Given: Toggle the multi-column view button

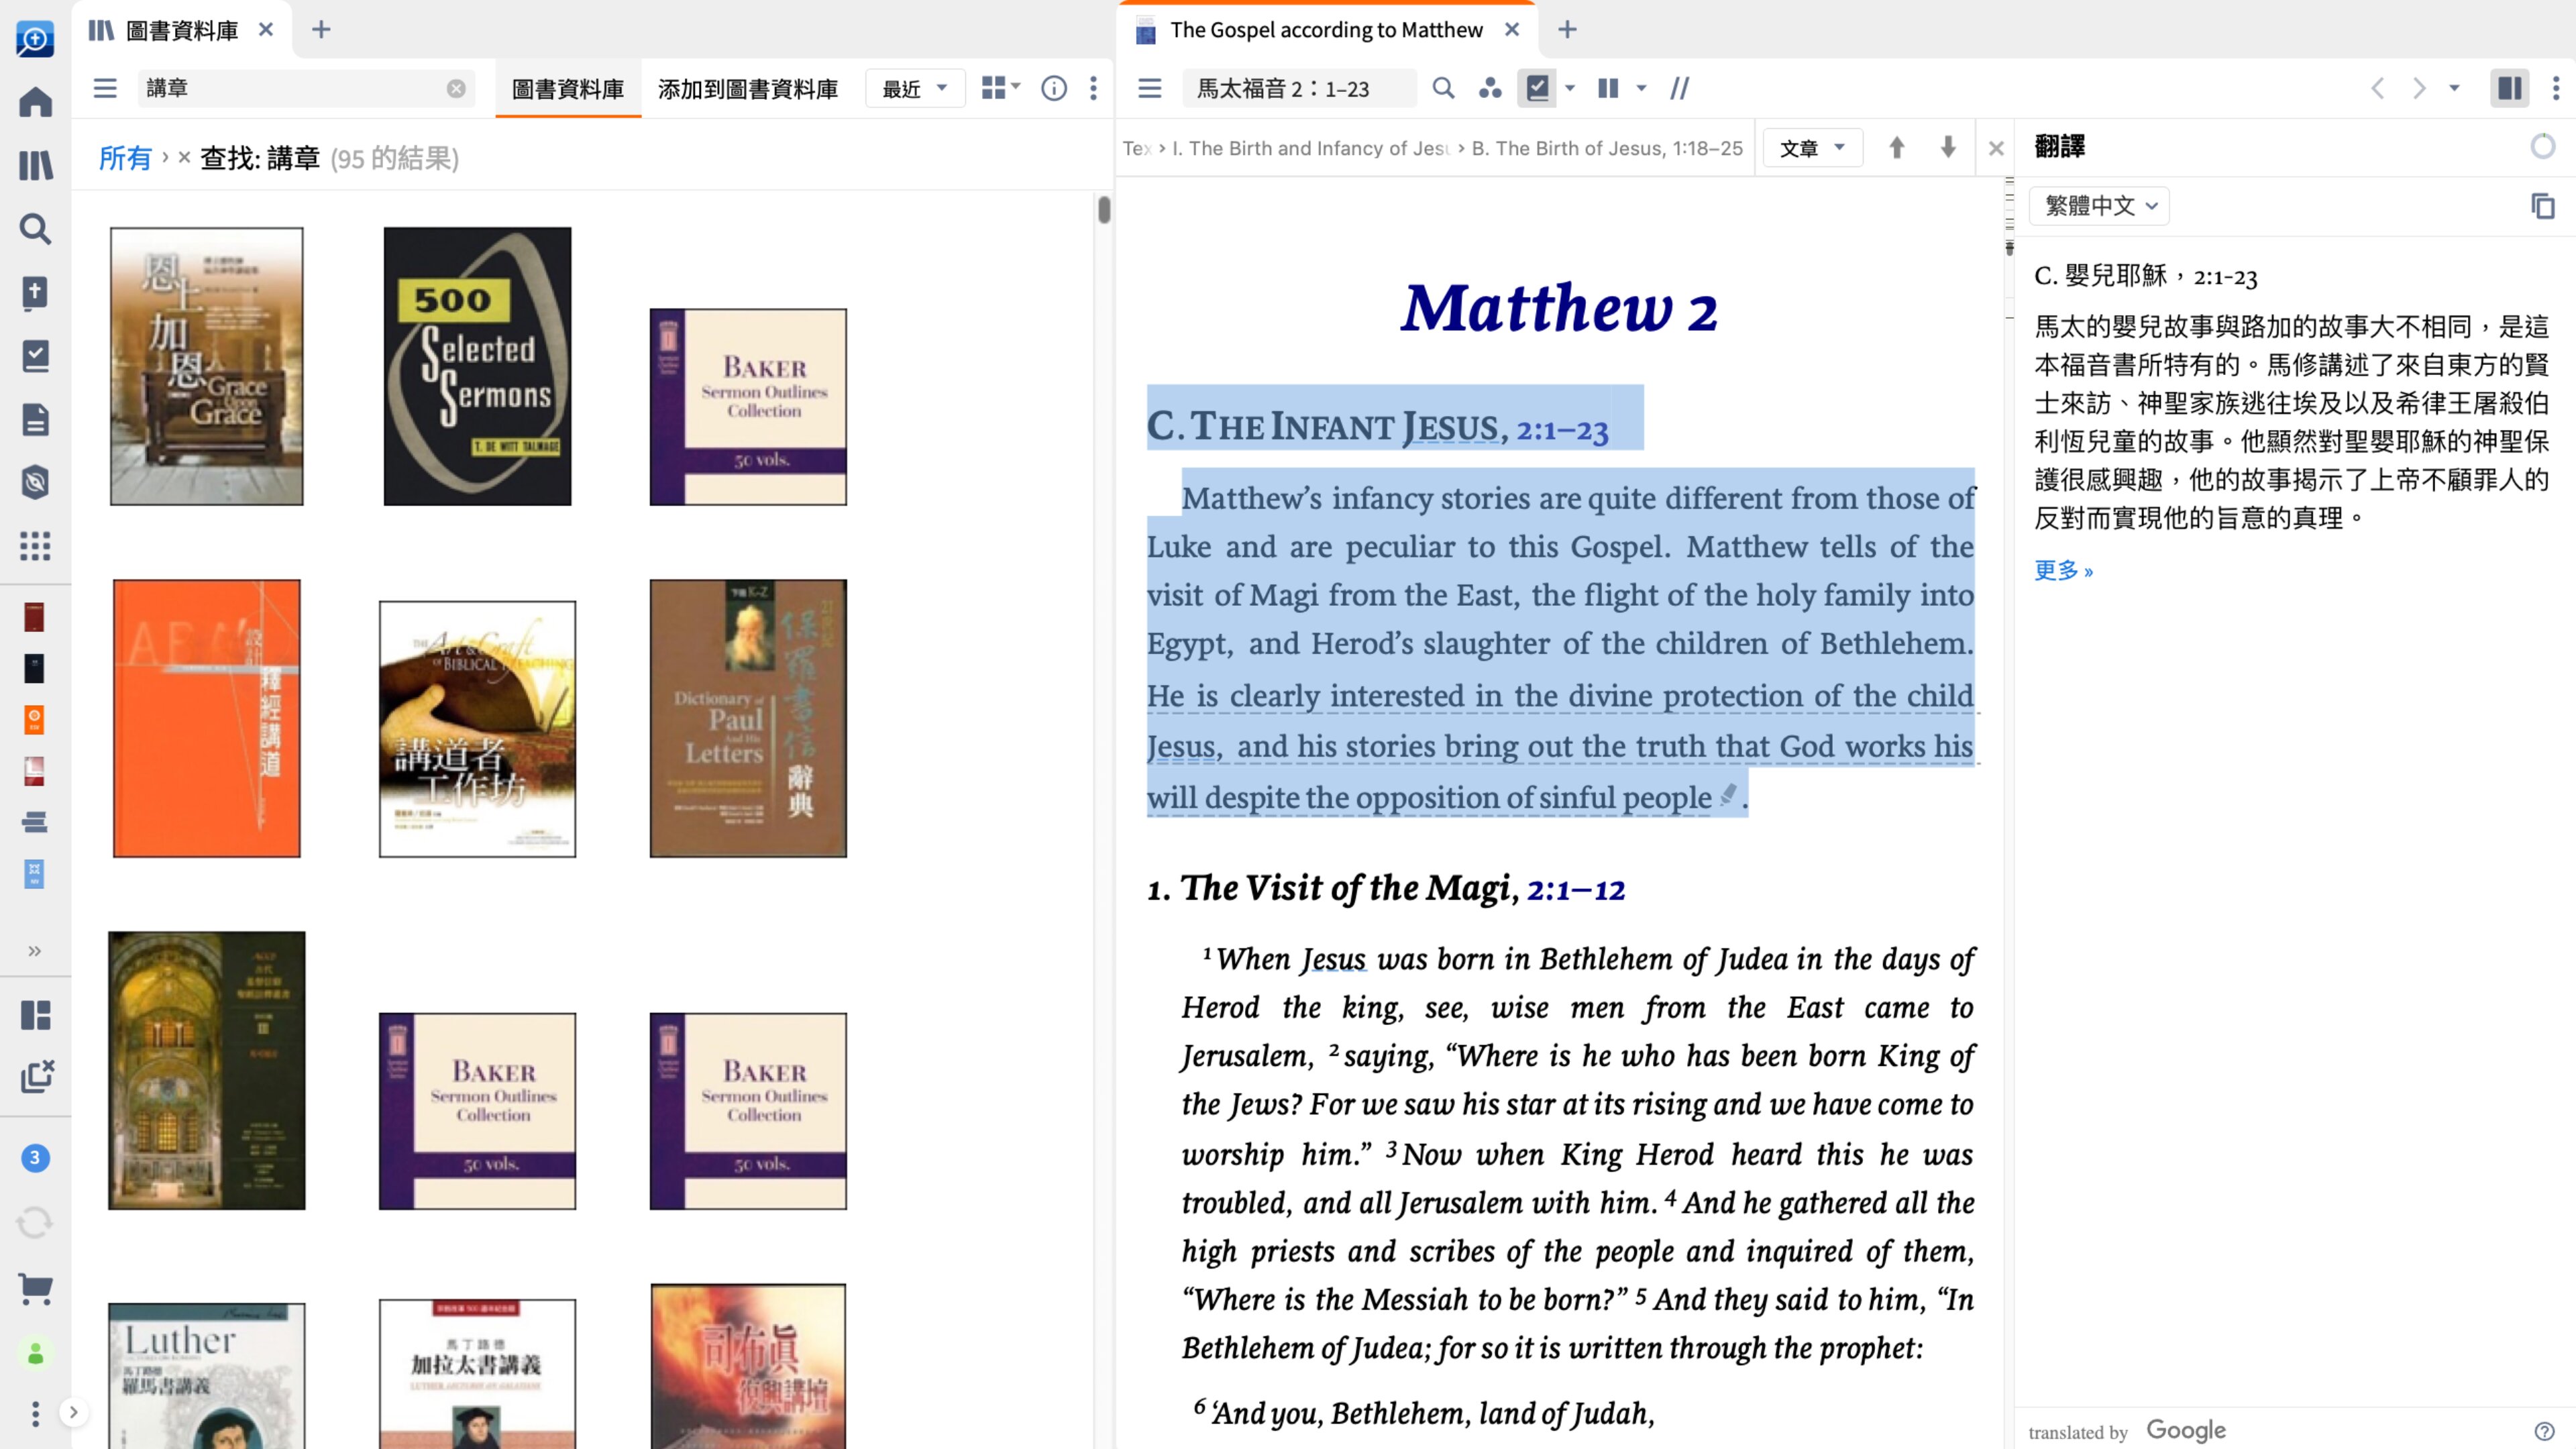Looking at the screenshot, I should (x=1608, y=88).
